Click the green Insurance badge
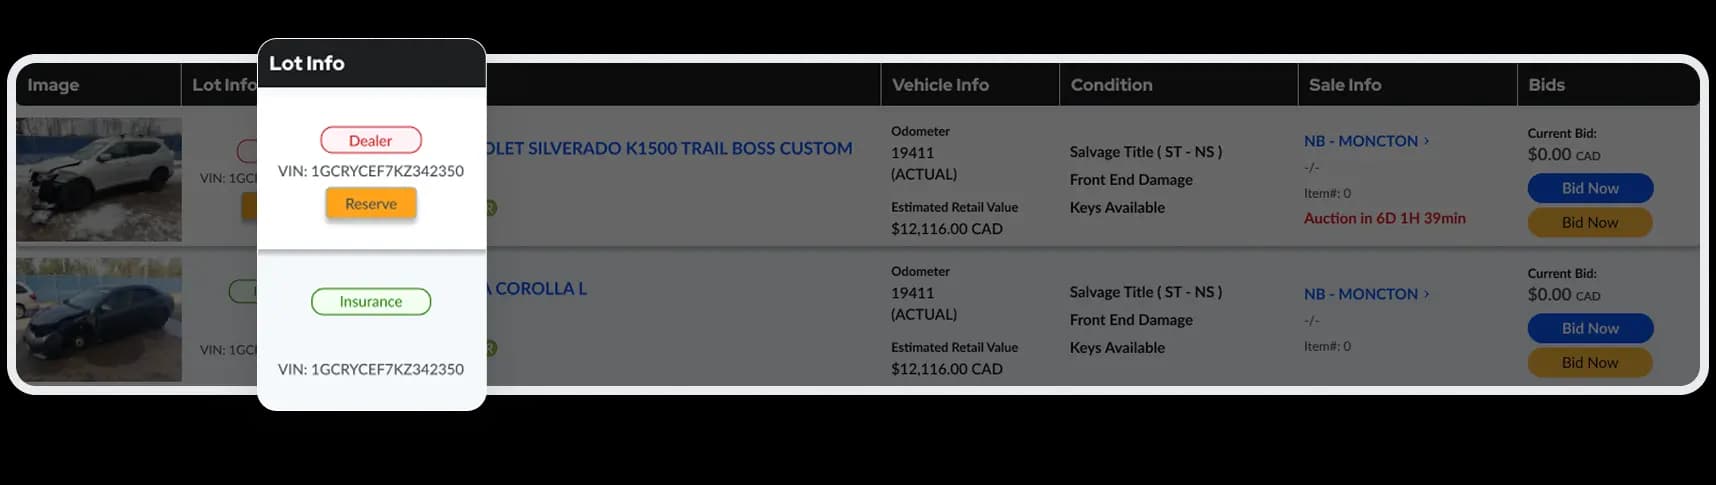 pos(371,301)
